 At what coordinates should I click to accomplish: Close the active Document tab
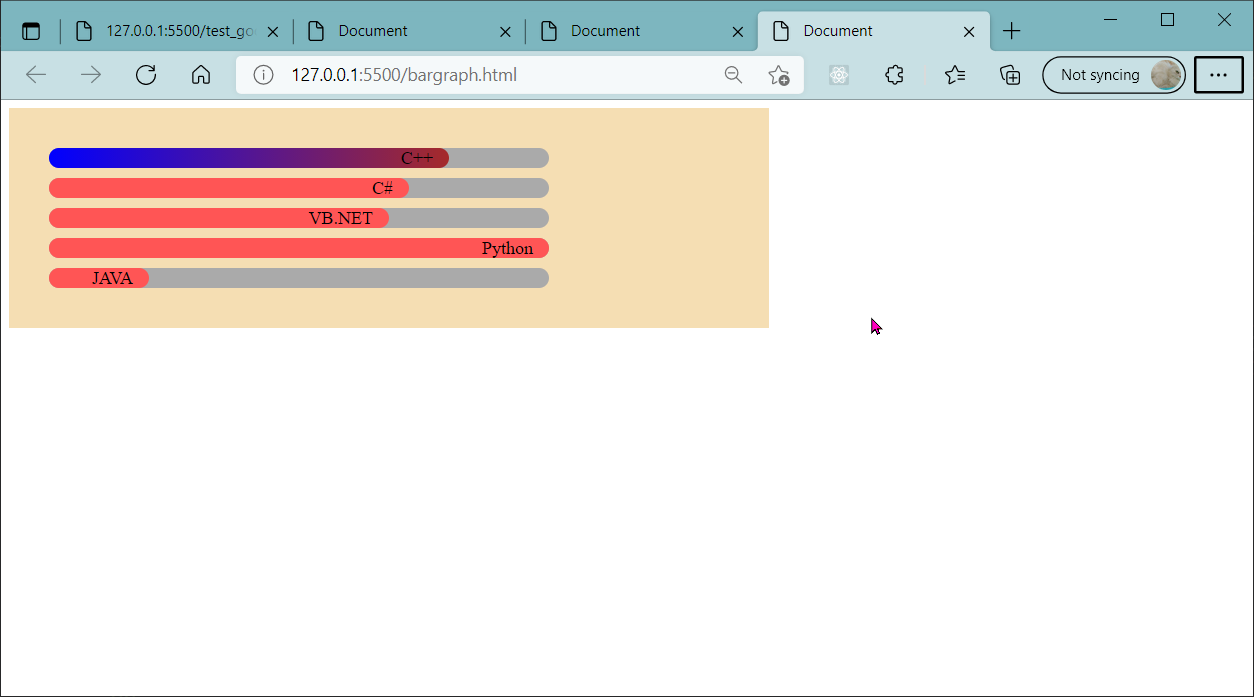pos(969,31)
